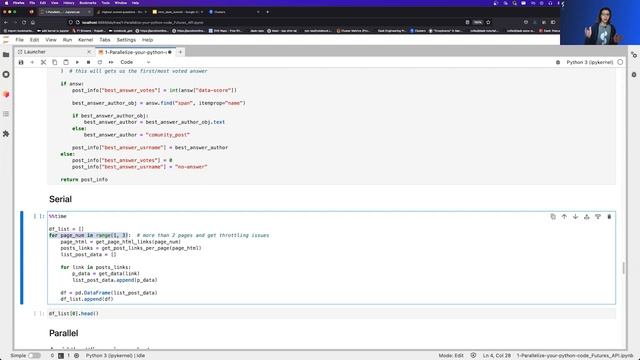640x360 pixels.
Task: Insert a cell above the active cell
Action: click(x=587, y=217)
